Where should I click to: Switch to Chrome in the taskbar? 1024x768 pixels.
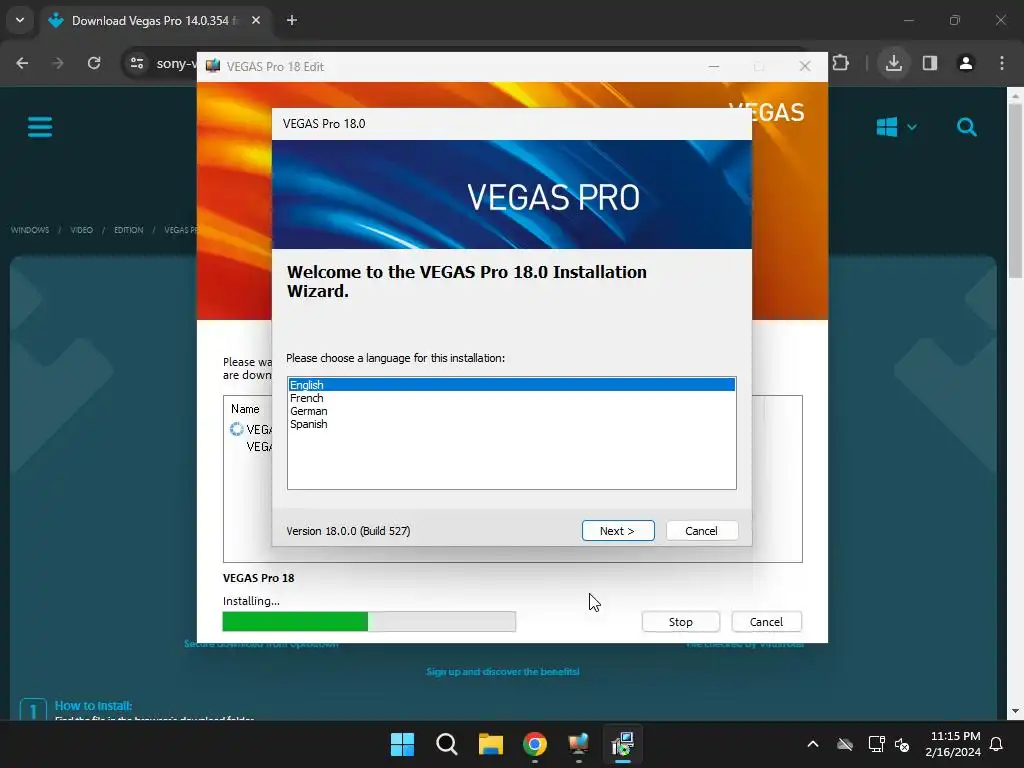coord(535,744)
